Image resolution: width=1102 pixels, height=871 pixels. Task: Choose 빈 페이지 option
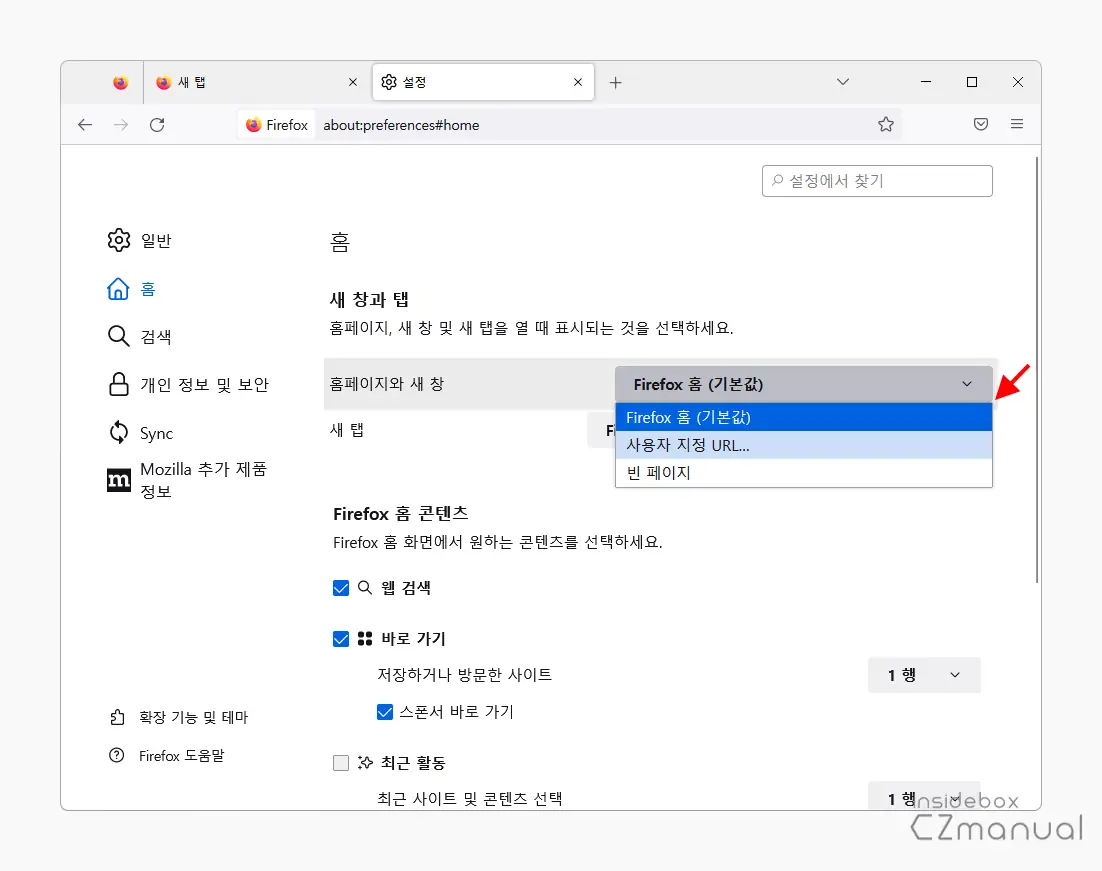pyautogui.click(x=803, y=472)
